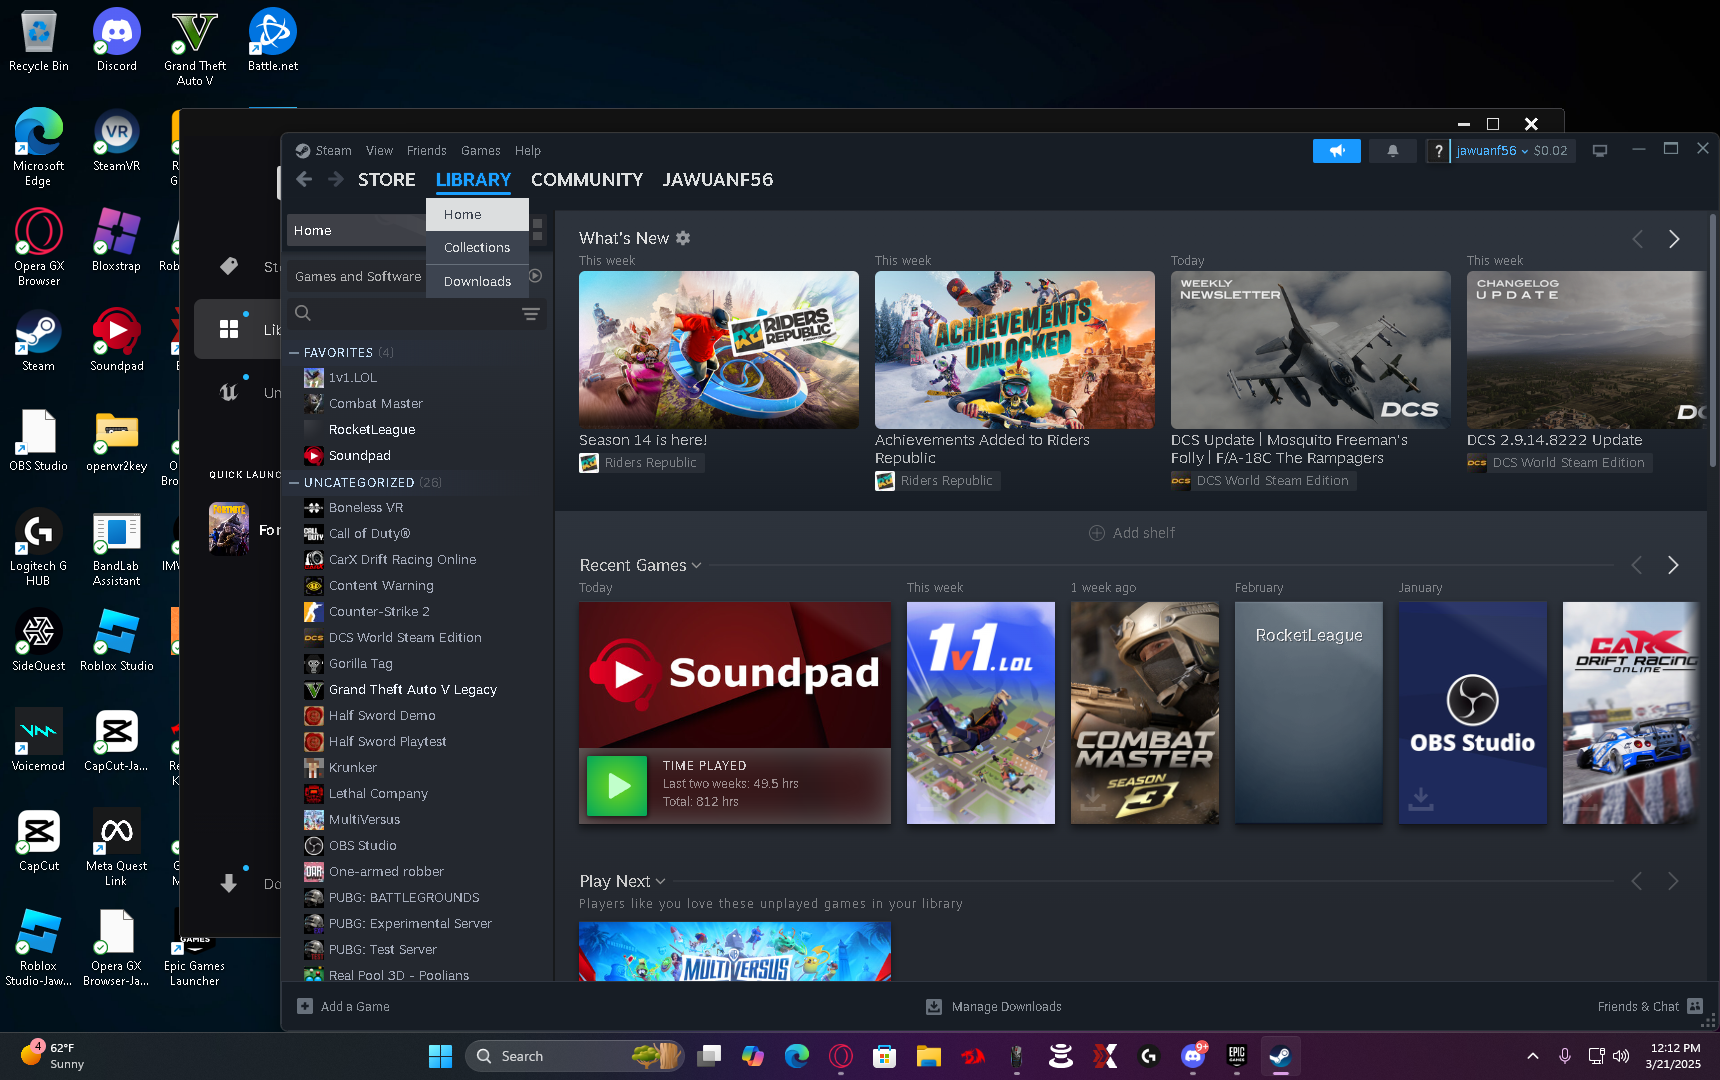Collapse the UNCATEGORIZED category
Viewport: 1720px width, 1080px height.
coord(294,483)
